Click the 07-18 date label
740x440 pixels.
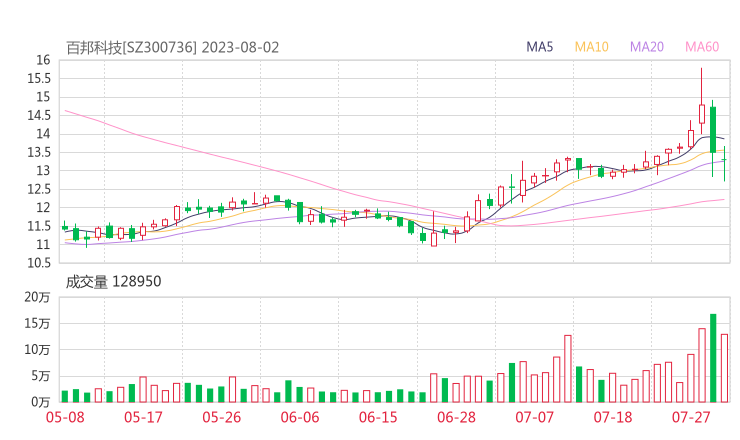click(613, 417)
